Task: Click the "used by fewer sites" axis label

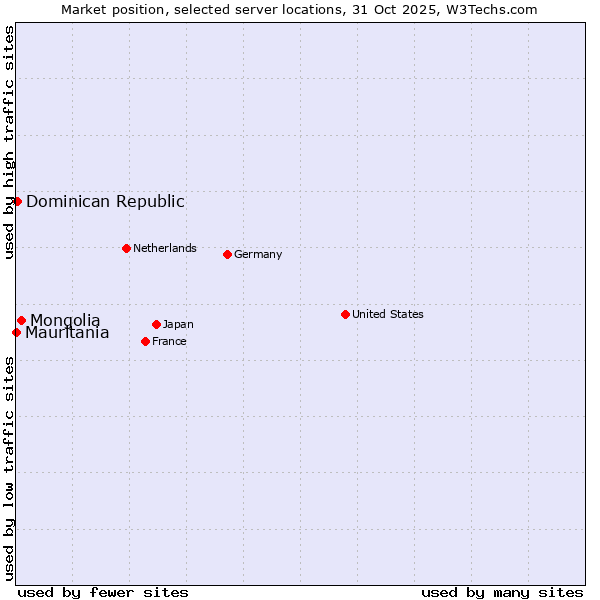Action: [x=103, y=592]
